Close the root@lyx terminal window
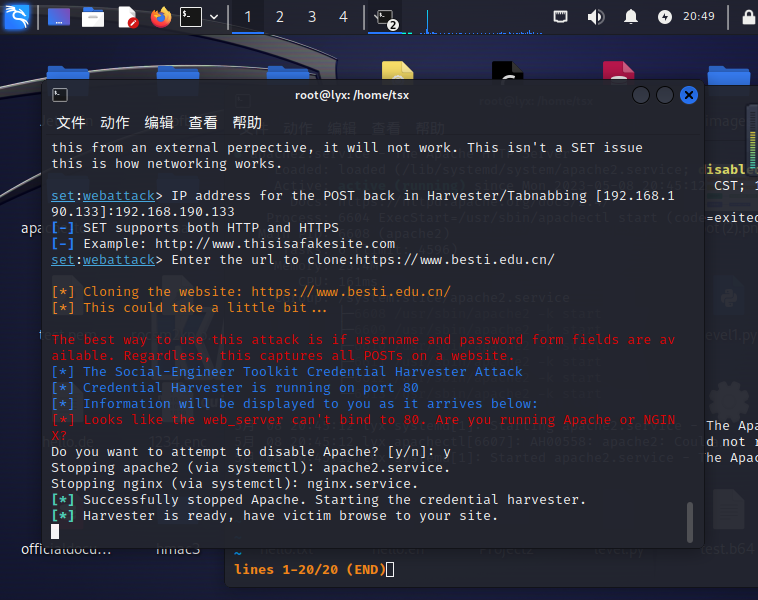This screenshot has width=758, height=600. pos(689,95)
